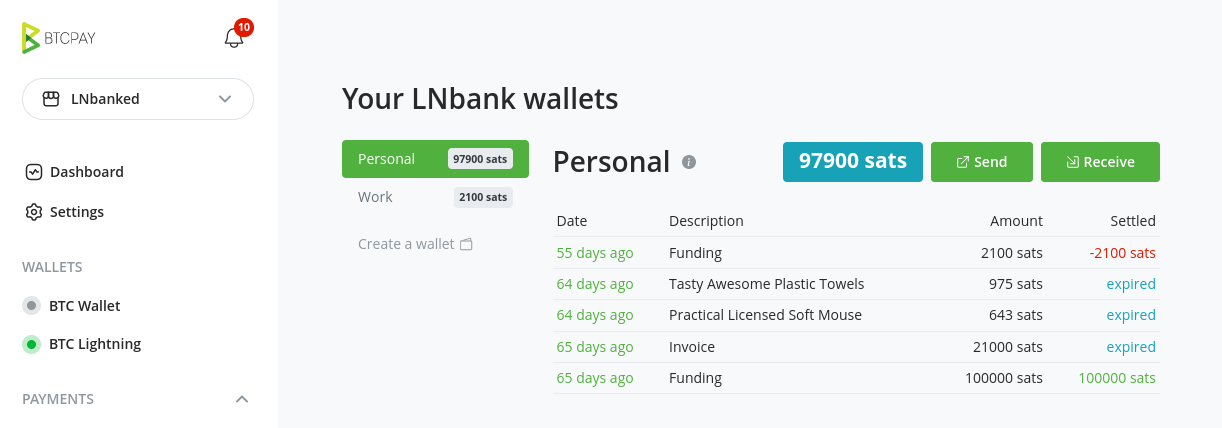Open the Invoice transaction from 65 days ago
1222x428 pixels.
click(856, 347)
